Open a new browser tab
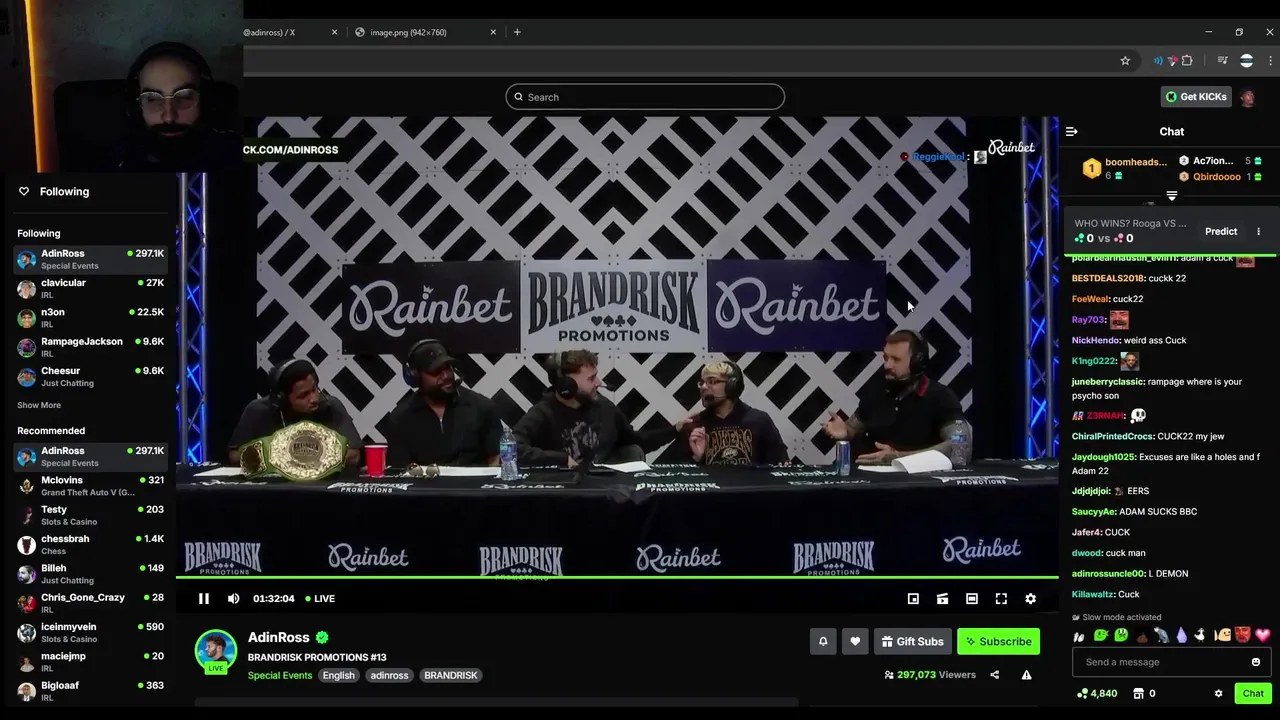Image resolution: width=1280 pixels, height=720 pixels. pos(517,32)
